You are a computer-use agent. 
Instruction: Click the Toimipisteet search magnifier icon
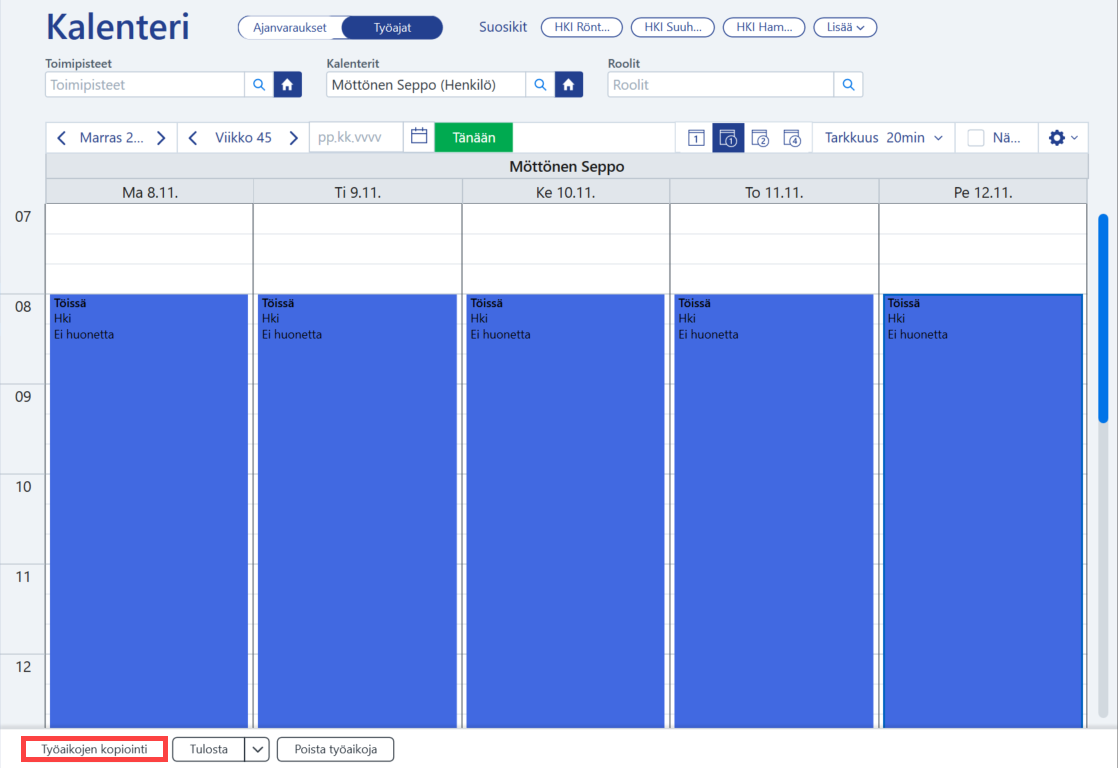tap(259, 85)
